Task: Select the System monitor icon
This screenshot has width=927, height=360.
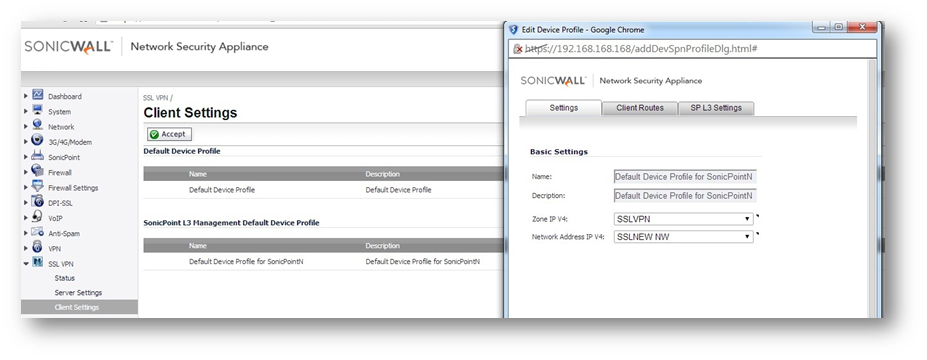Action: pyautogui.click(x=37, y=111)
